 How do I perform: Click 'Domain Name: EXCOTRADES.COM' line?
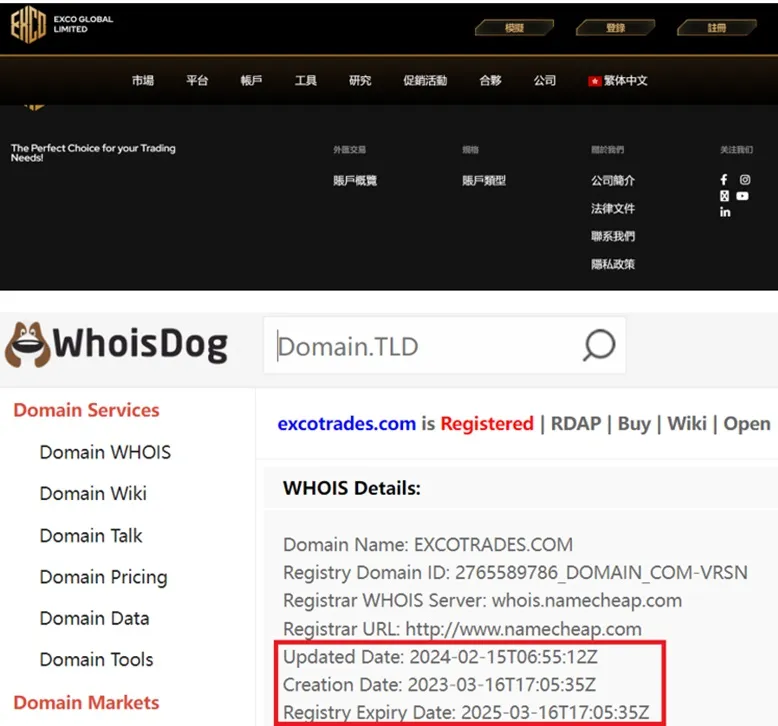tap(428, 544)
